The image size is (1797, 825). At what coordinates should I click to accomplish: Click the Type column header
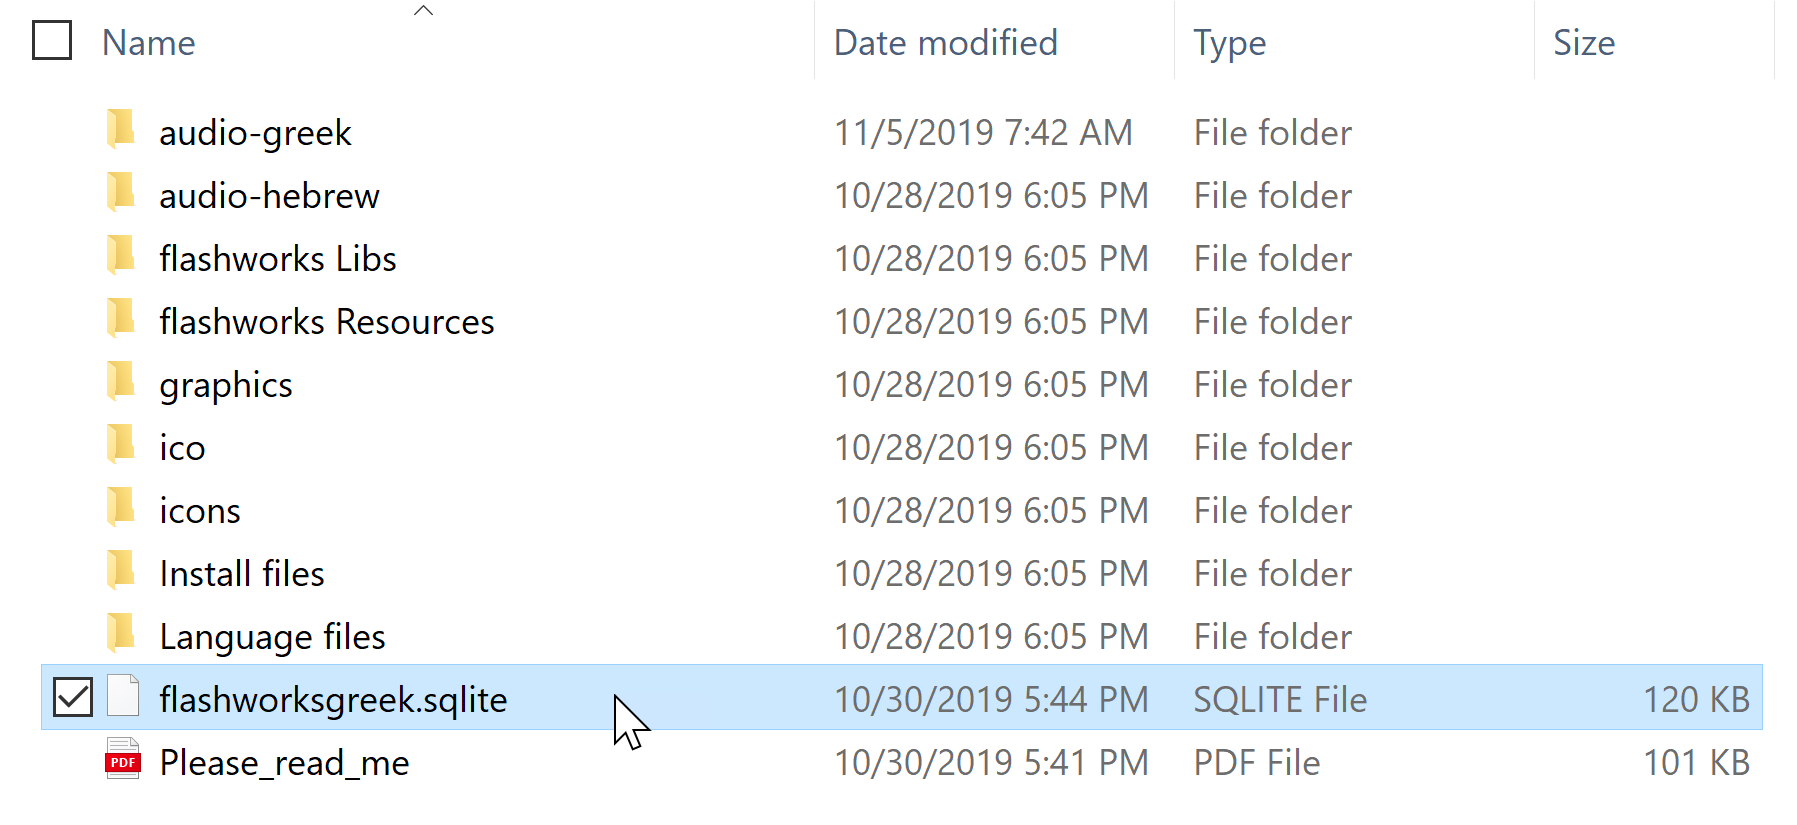pos(1229,43)
